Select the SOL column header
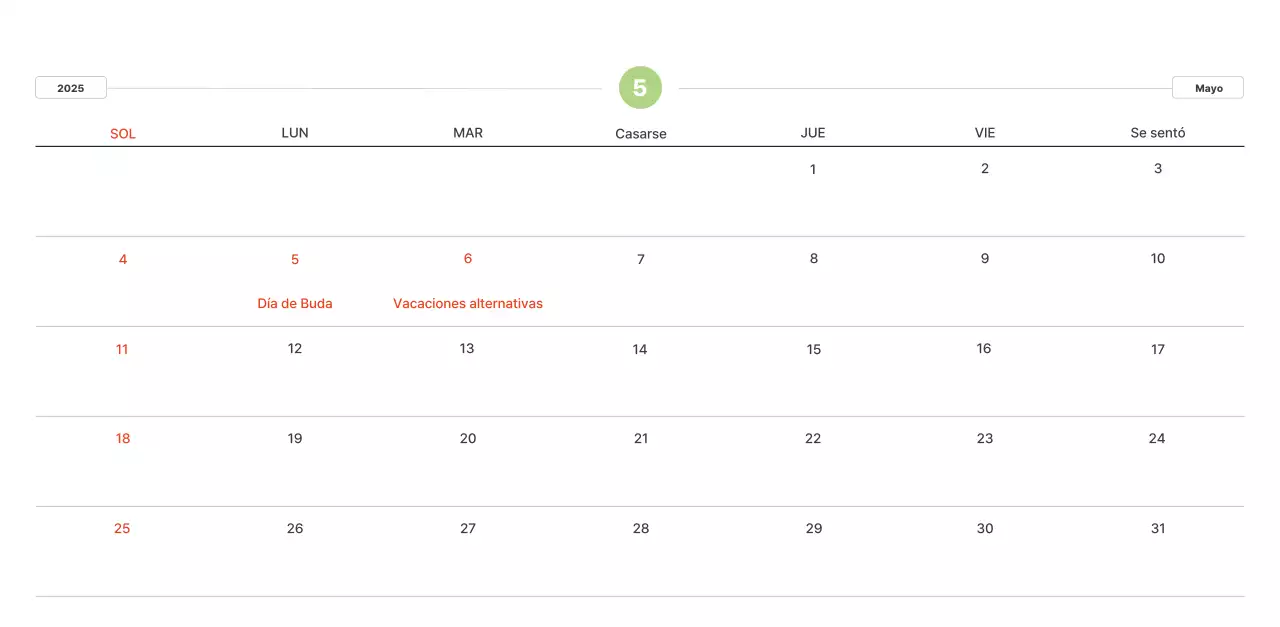Screen dimensions: 1280x627 click(123, 133)
